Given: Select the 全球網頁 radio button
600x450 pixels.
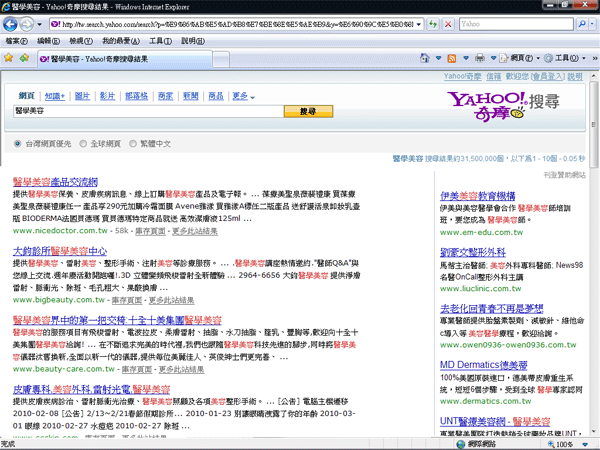Looking at the screenshot, I should [83, 144].
